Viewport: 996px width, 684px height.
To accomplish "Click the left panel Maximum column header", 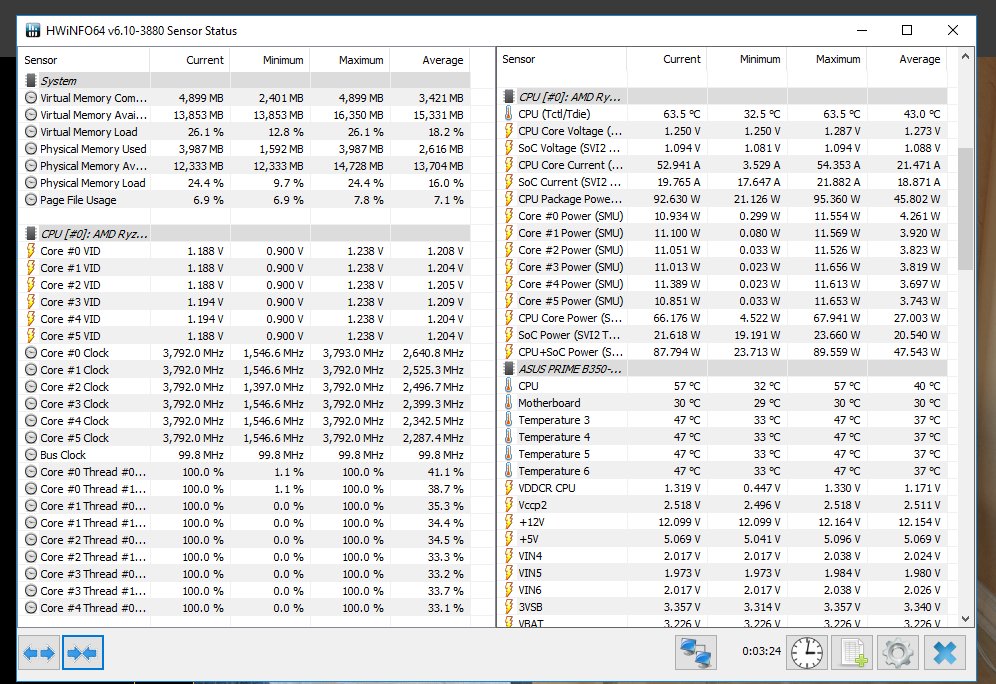I will click(x=350, y=60).
